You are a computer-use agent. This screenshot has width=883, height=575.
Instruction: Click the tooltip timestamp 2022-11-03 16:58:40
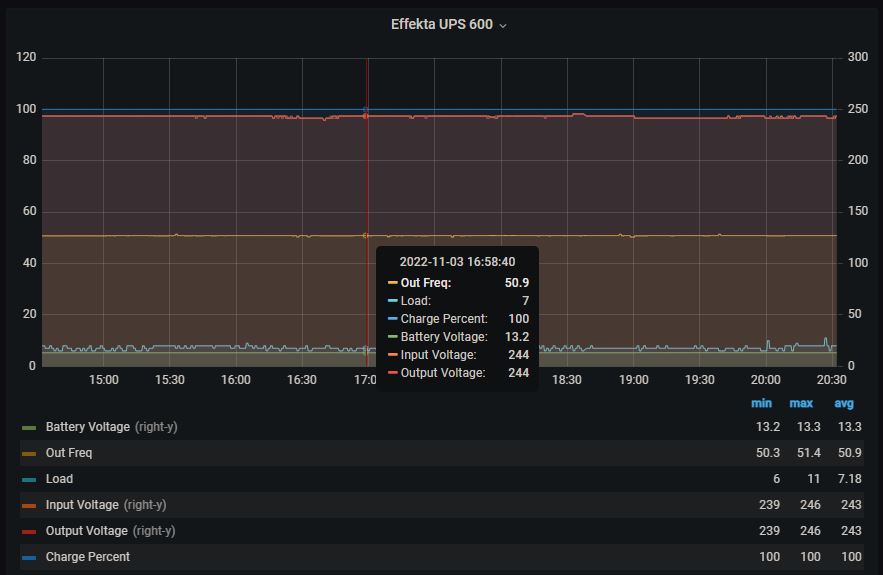(457, 262)
